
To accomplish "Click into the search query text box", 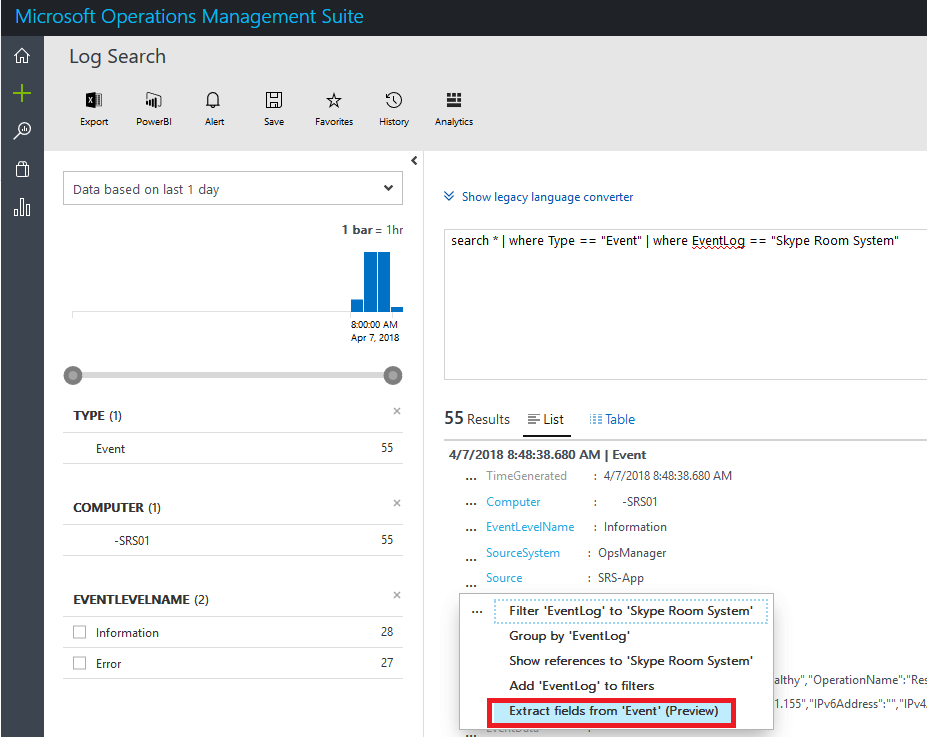I will point(685,304).
